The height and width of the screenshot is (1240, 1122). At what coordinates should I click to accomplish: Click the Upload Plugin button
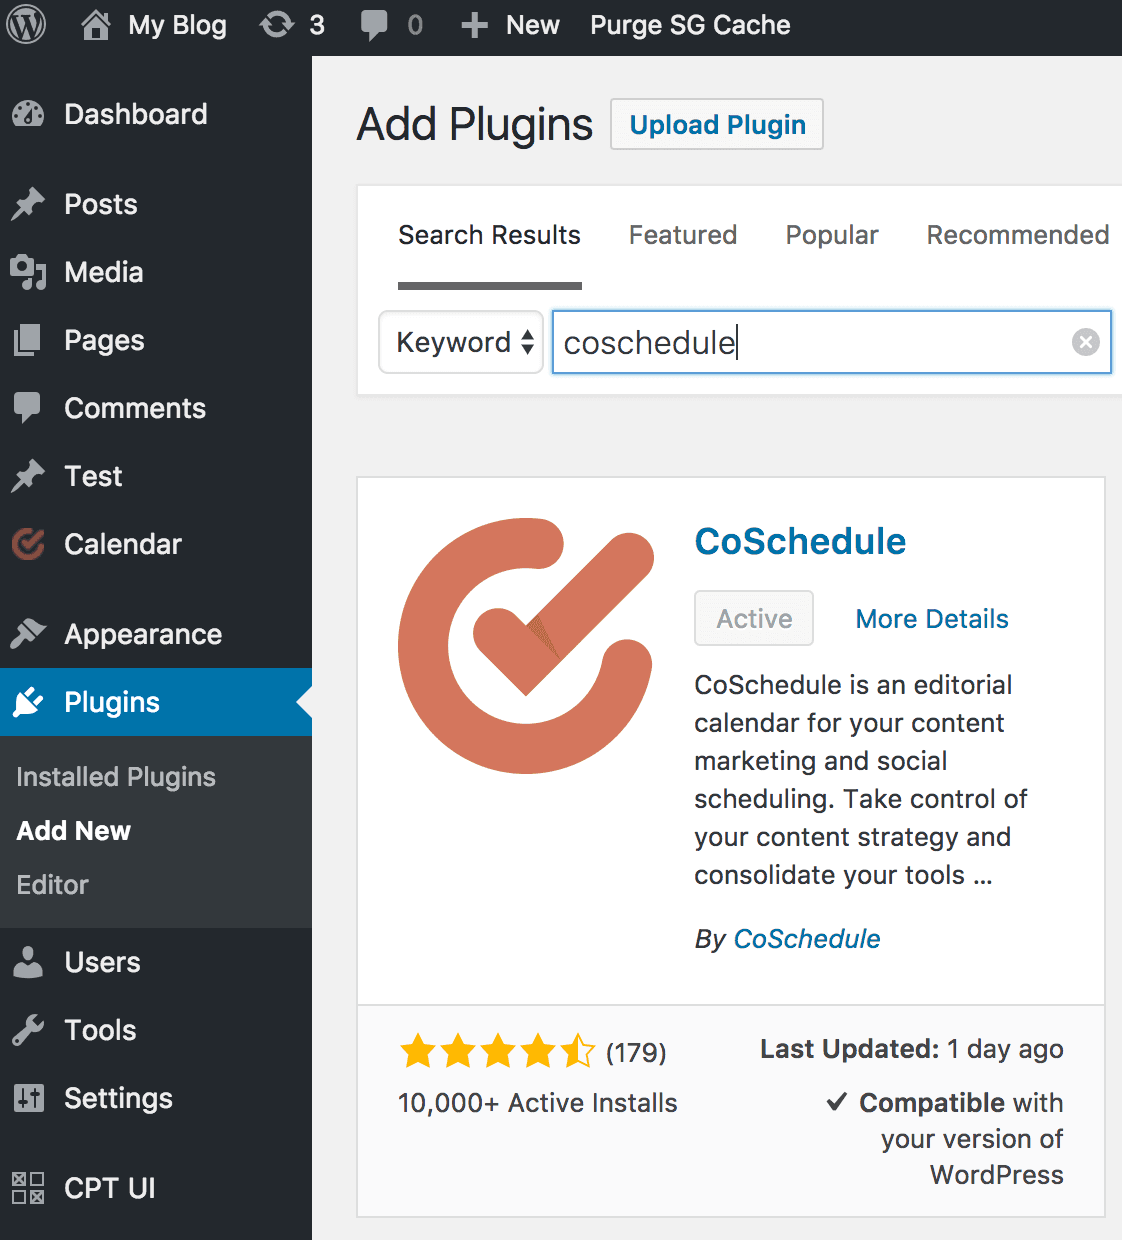(x=717, y=124)
